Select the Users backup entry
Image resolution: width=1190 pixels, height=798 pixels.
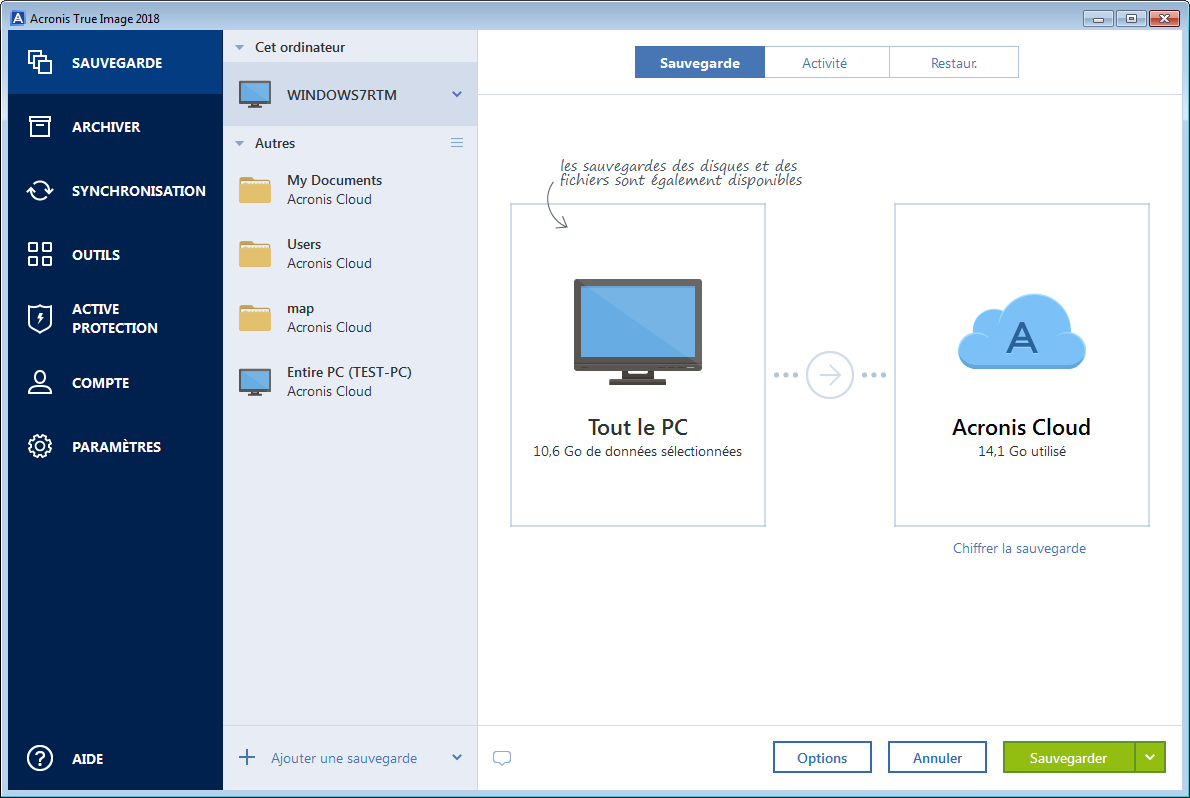pos(350,254)
